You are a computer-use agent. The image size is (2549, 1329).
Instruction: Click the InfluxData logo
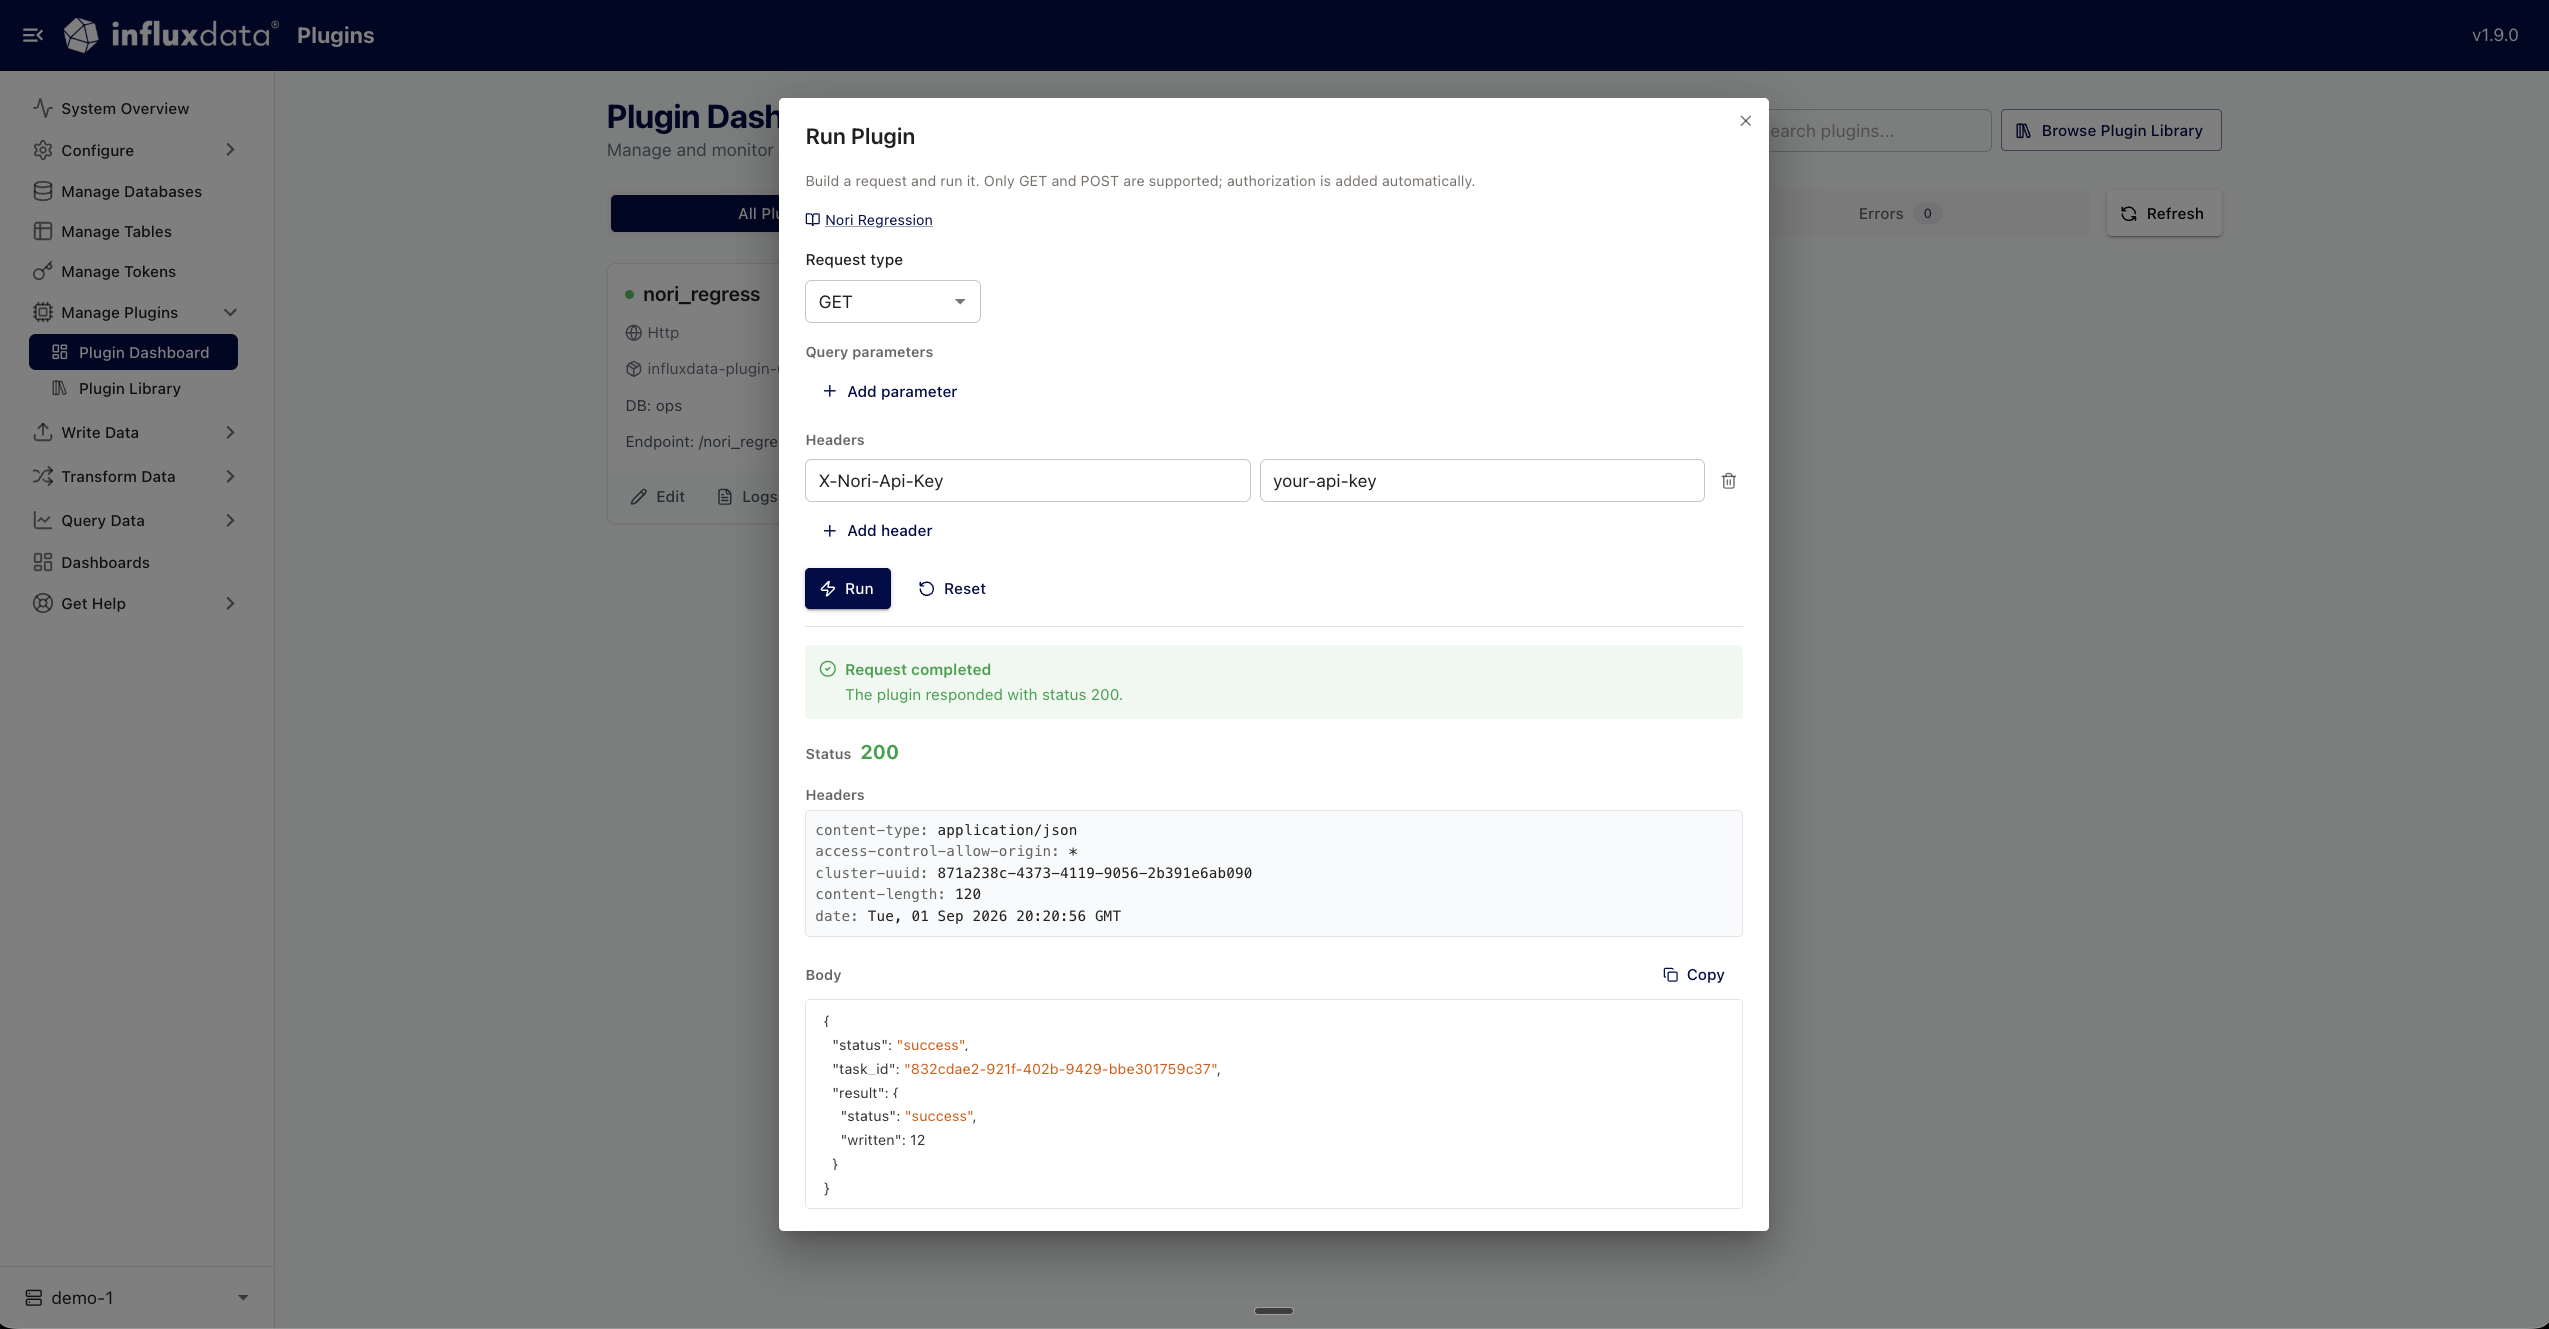pyautogui.click(x=170, y=35)
